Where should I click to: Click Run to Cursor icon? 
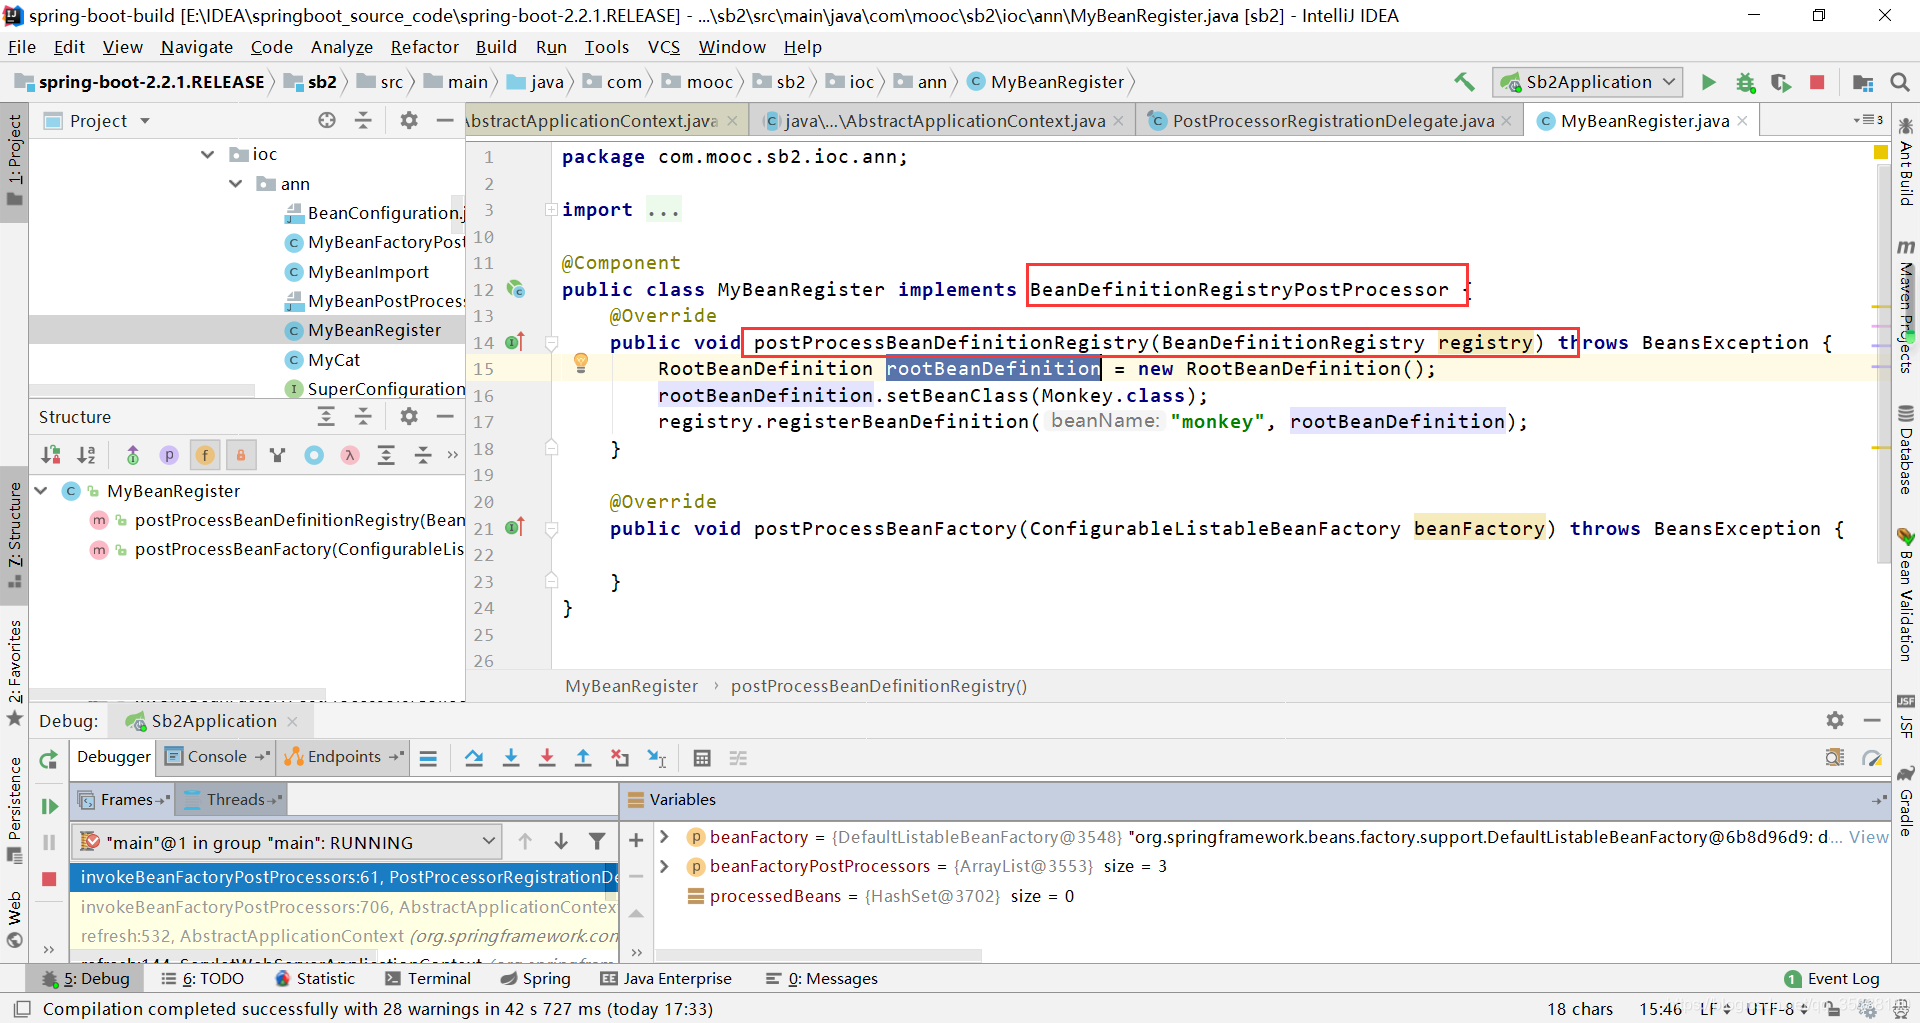pyautogui.click(x=657, y=758)
